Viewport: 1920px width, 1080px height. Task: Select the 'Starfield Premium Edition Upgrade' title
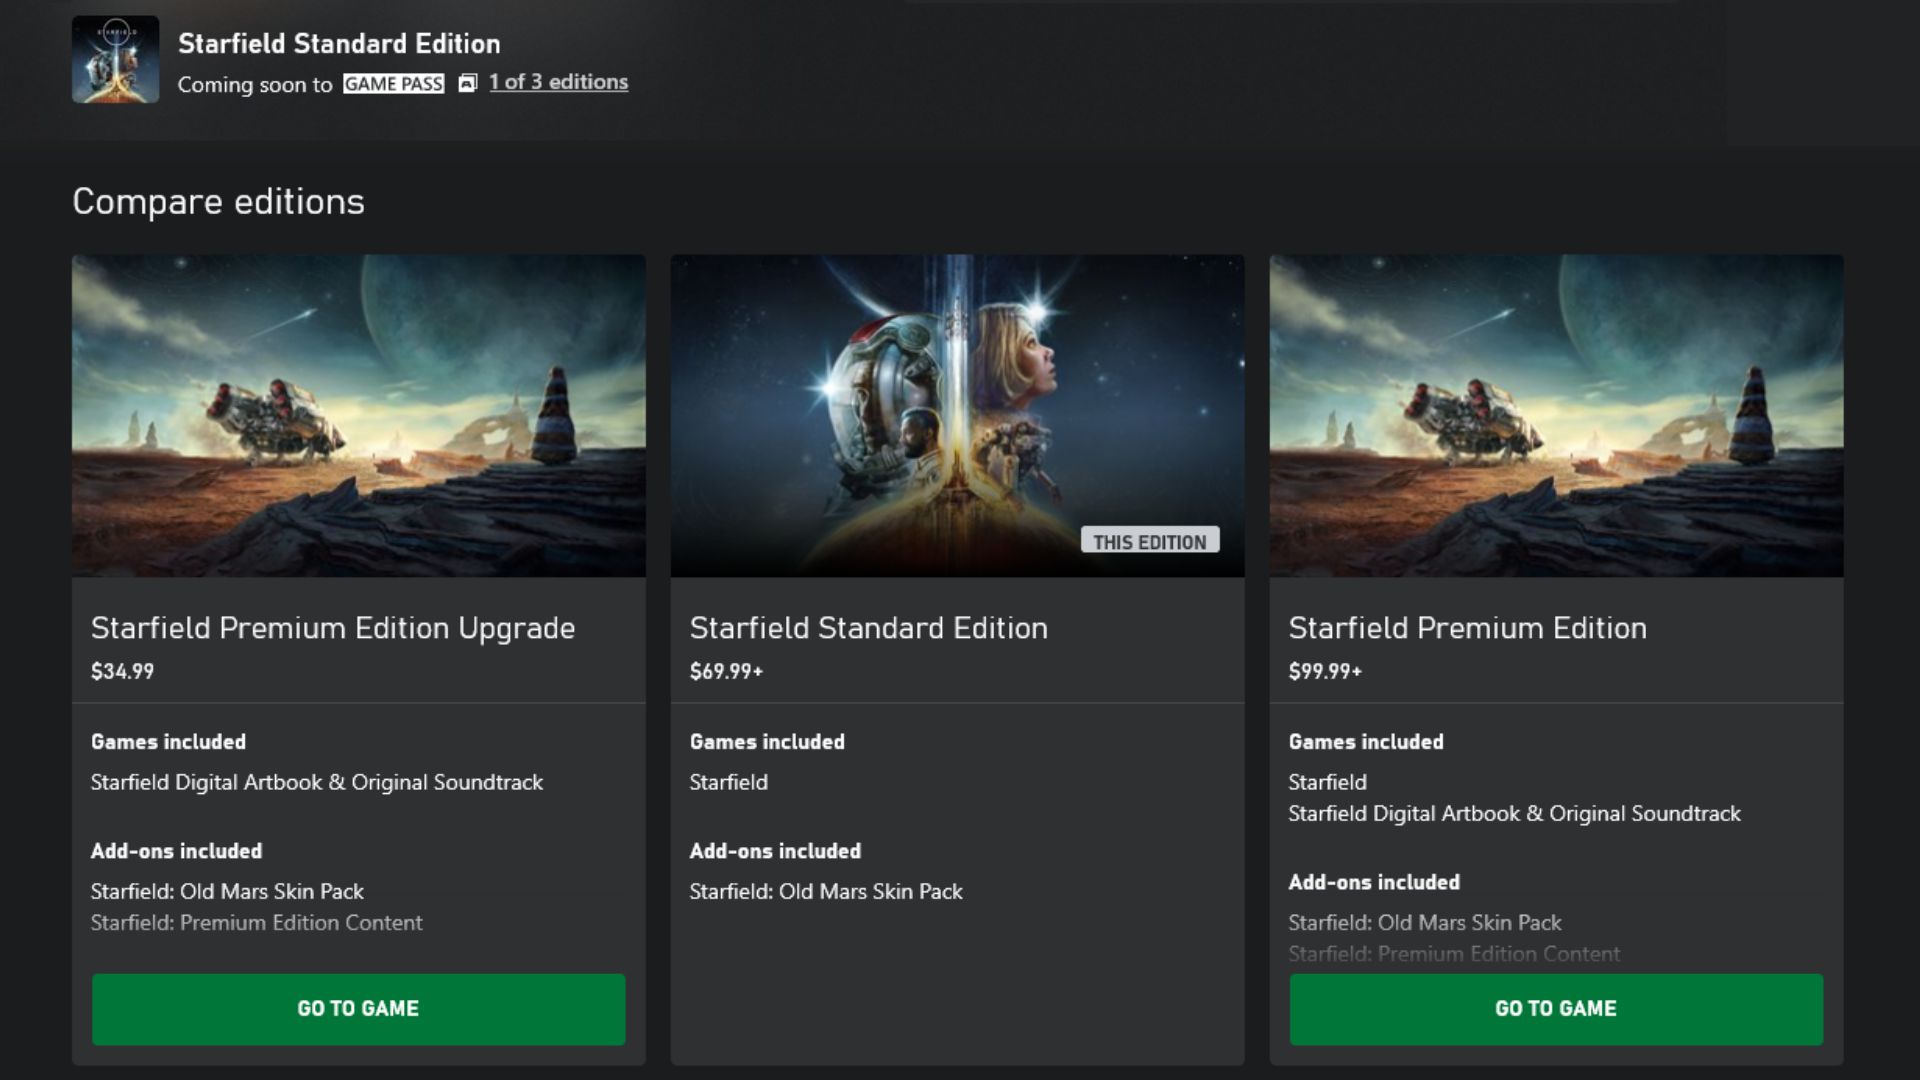(333, 628)
